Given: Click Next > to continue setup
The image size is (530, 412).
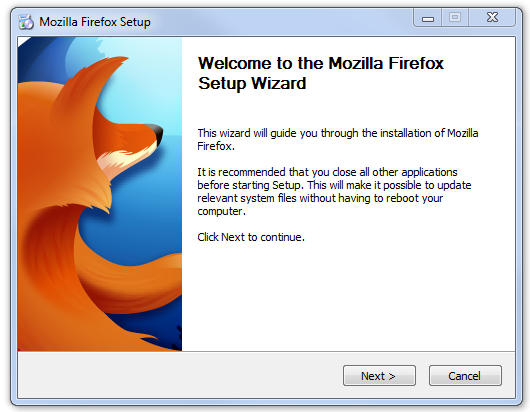Looking at the screenshot, I should [379, 375].
